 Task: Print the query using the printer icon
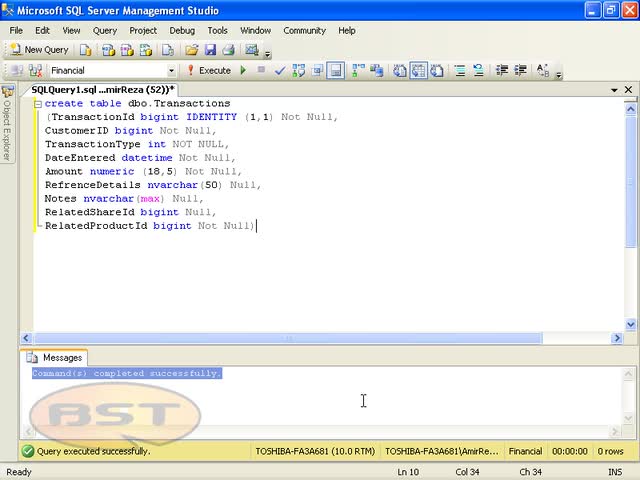pos(229,50)
